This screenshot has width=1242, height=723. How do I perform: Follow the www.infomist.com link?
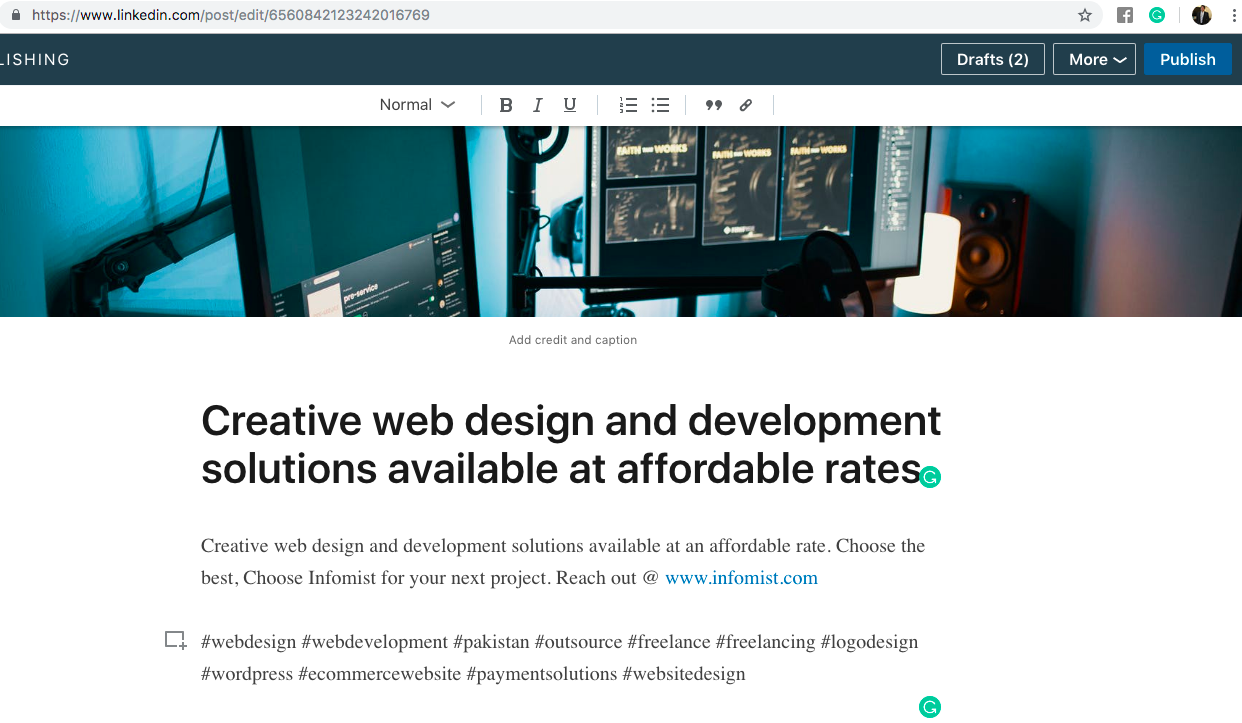[741, 578]
